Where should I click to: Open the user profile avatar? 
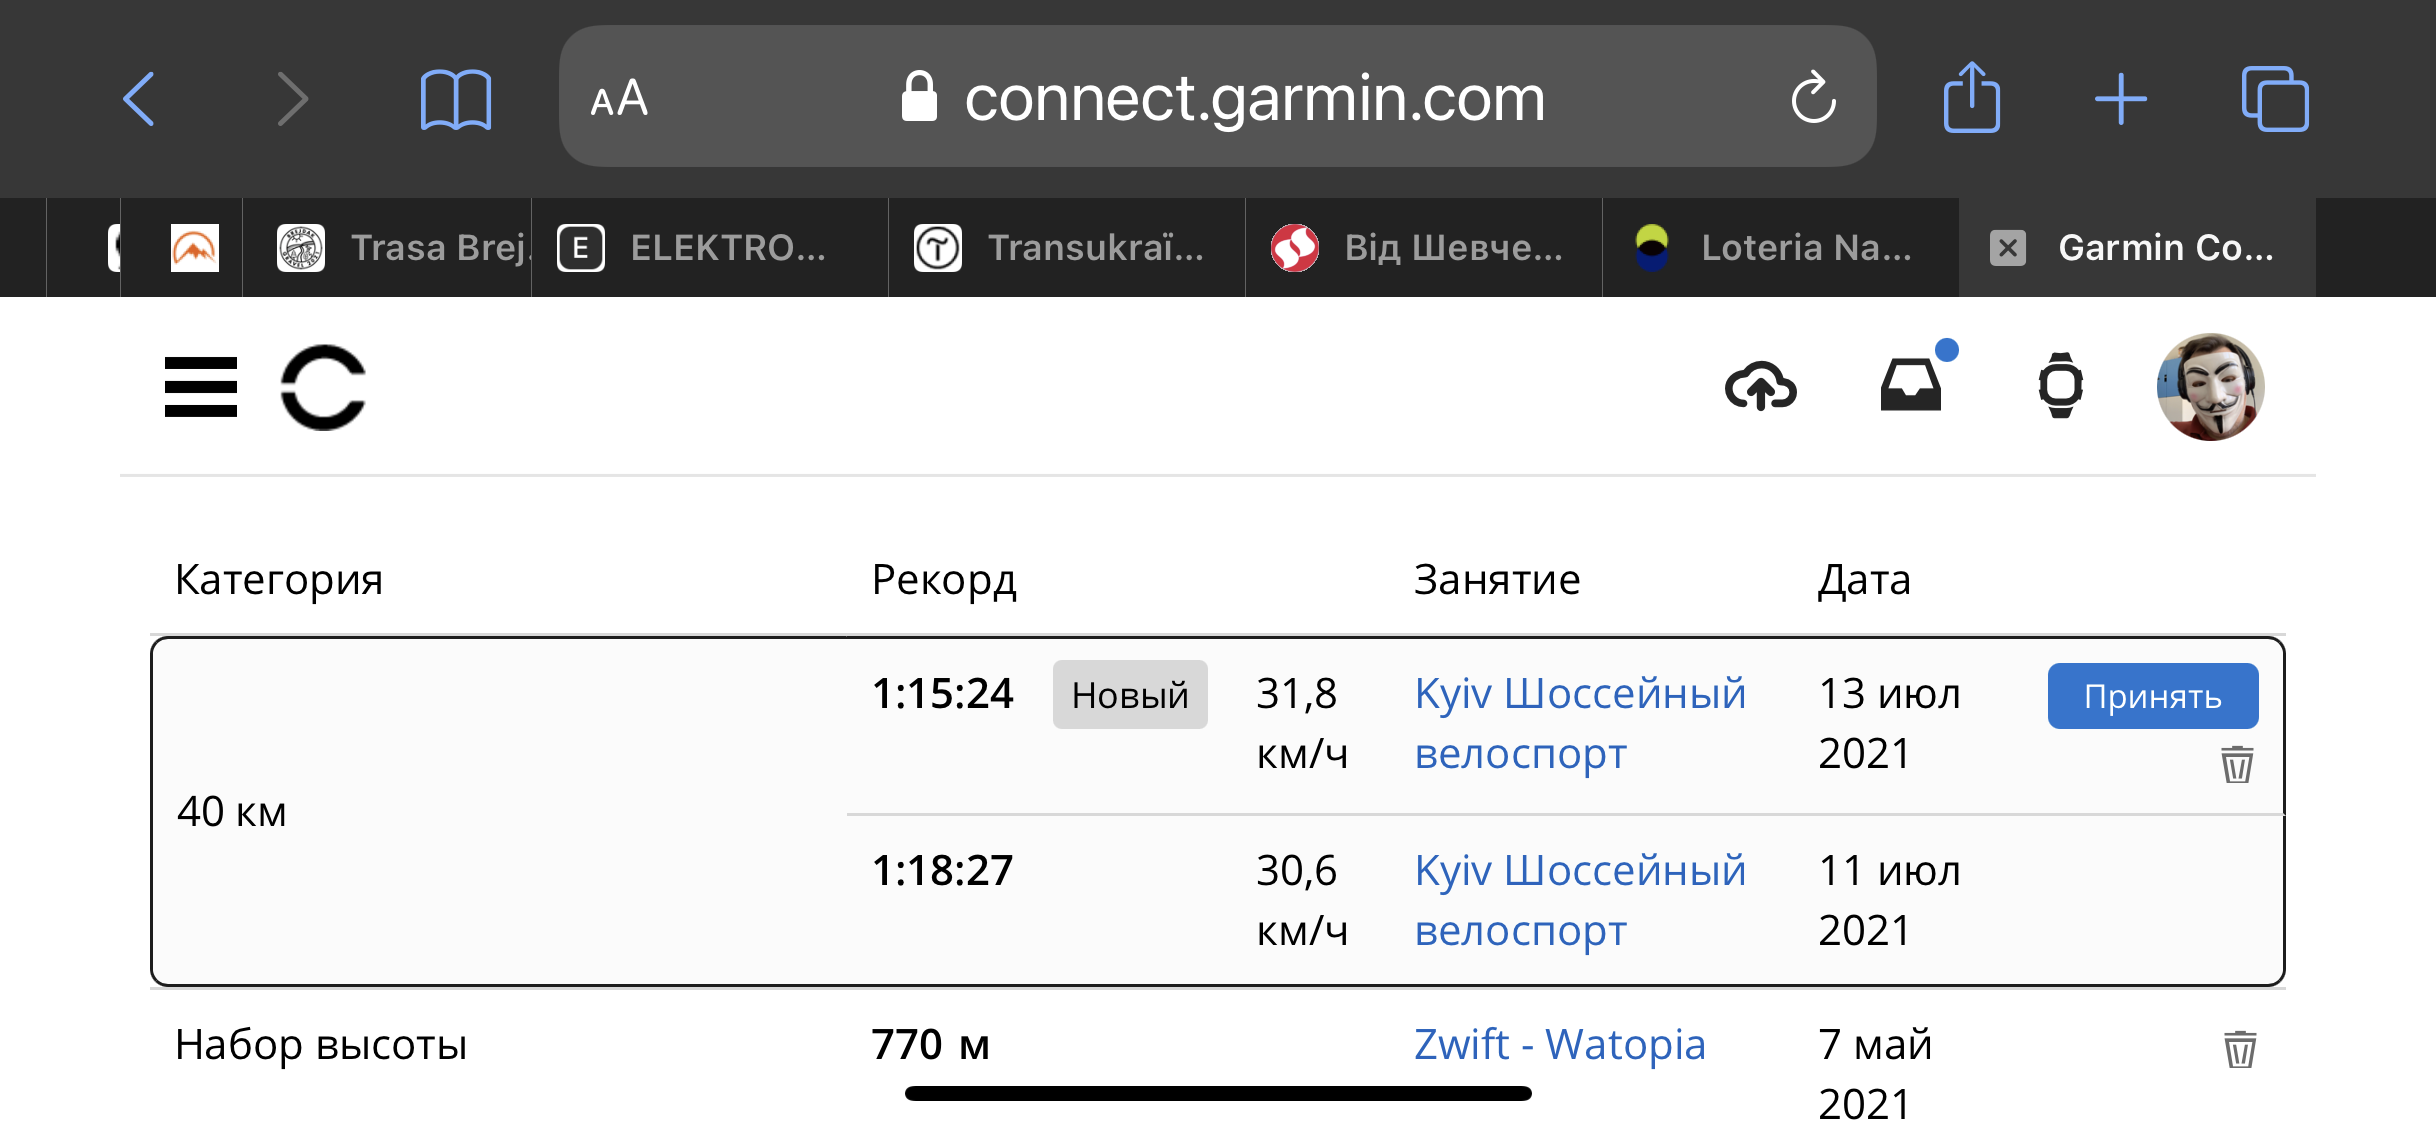[2210, 387]
